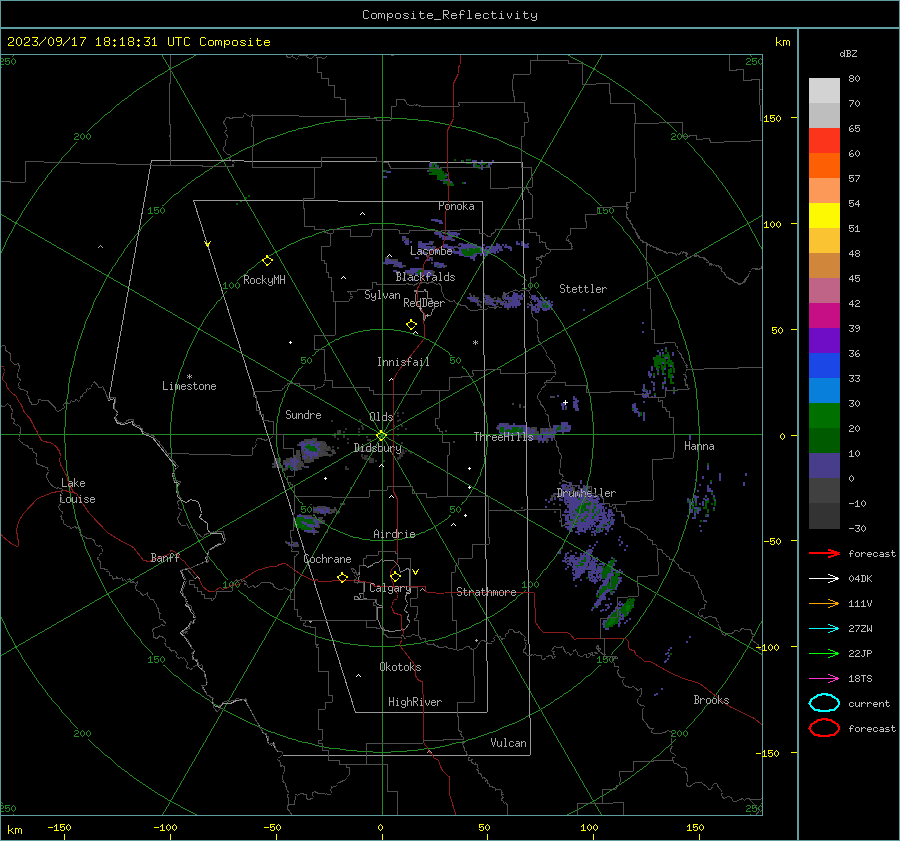
Task: Click the Innisfail town label
Action: tap(403, 362)
